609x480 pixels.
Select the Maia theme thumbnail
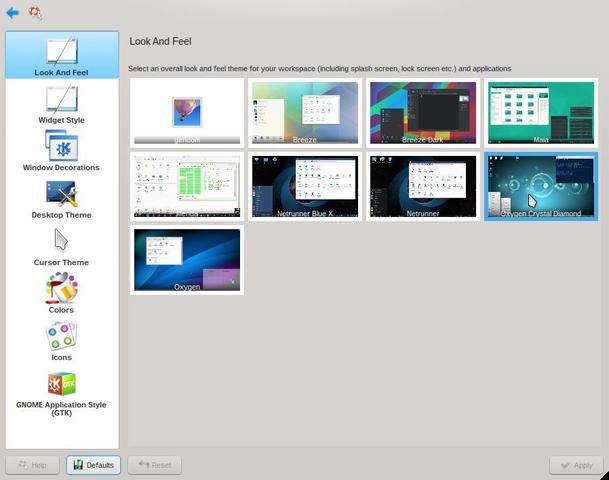(x=541, y=113)
